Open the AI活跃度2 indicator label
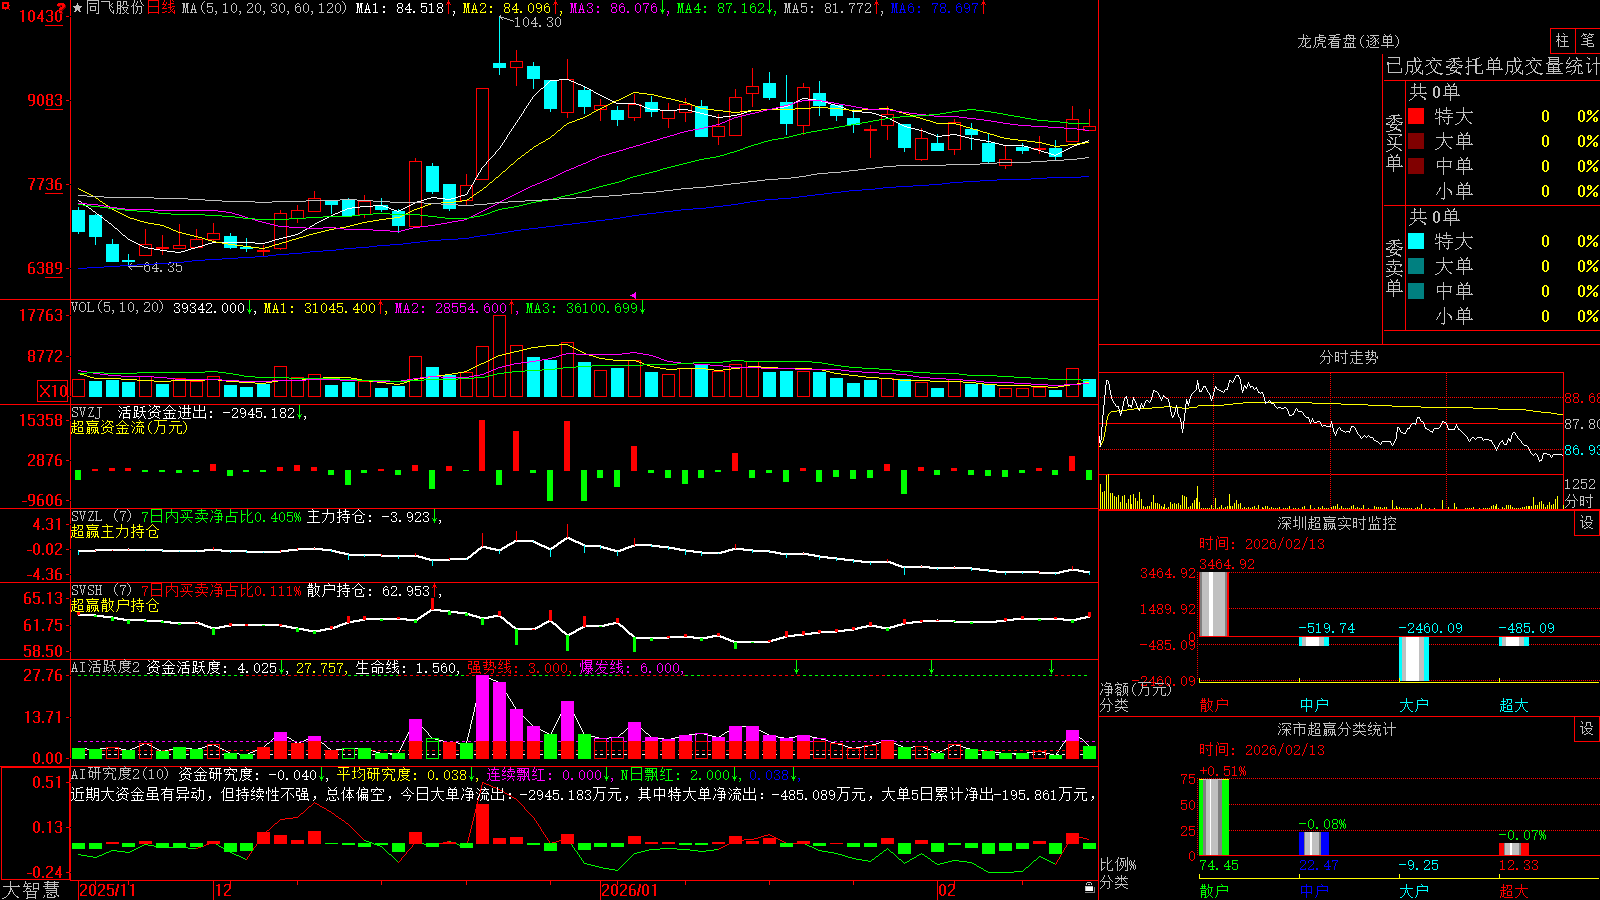Image resolution: width=1600 pixels, height=900 pixels. pyautogui.click(x=105, y=668)
